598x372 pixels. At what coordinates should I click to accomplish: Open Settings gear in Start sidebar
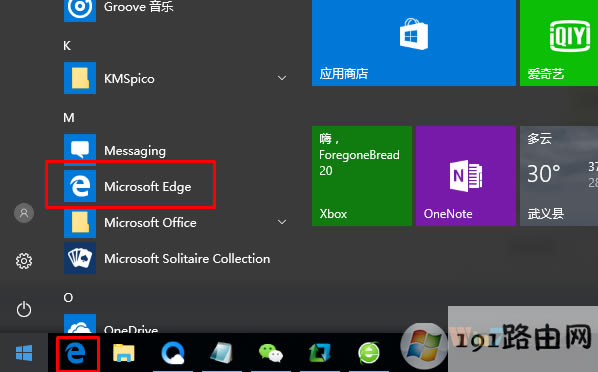[24, 261]
